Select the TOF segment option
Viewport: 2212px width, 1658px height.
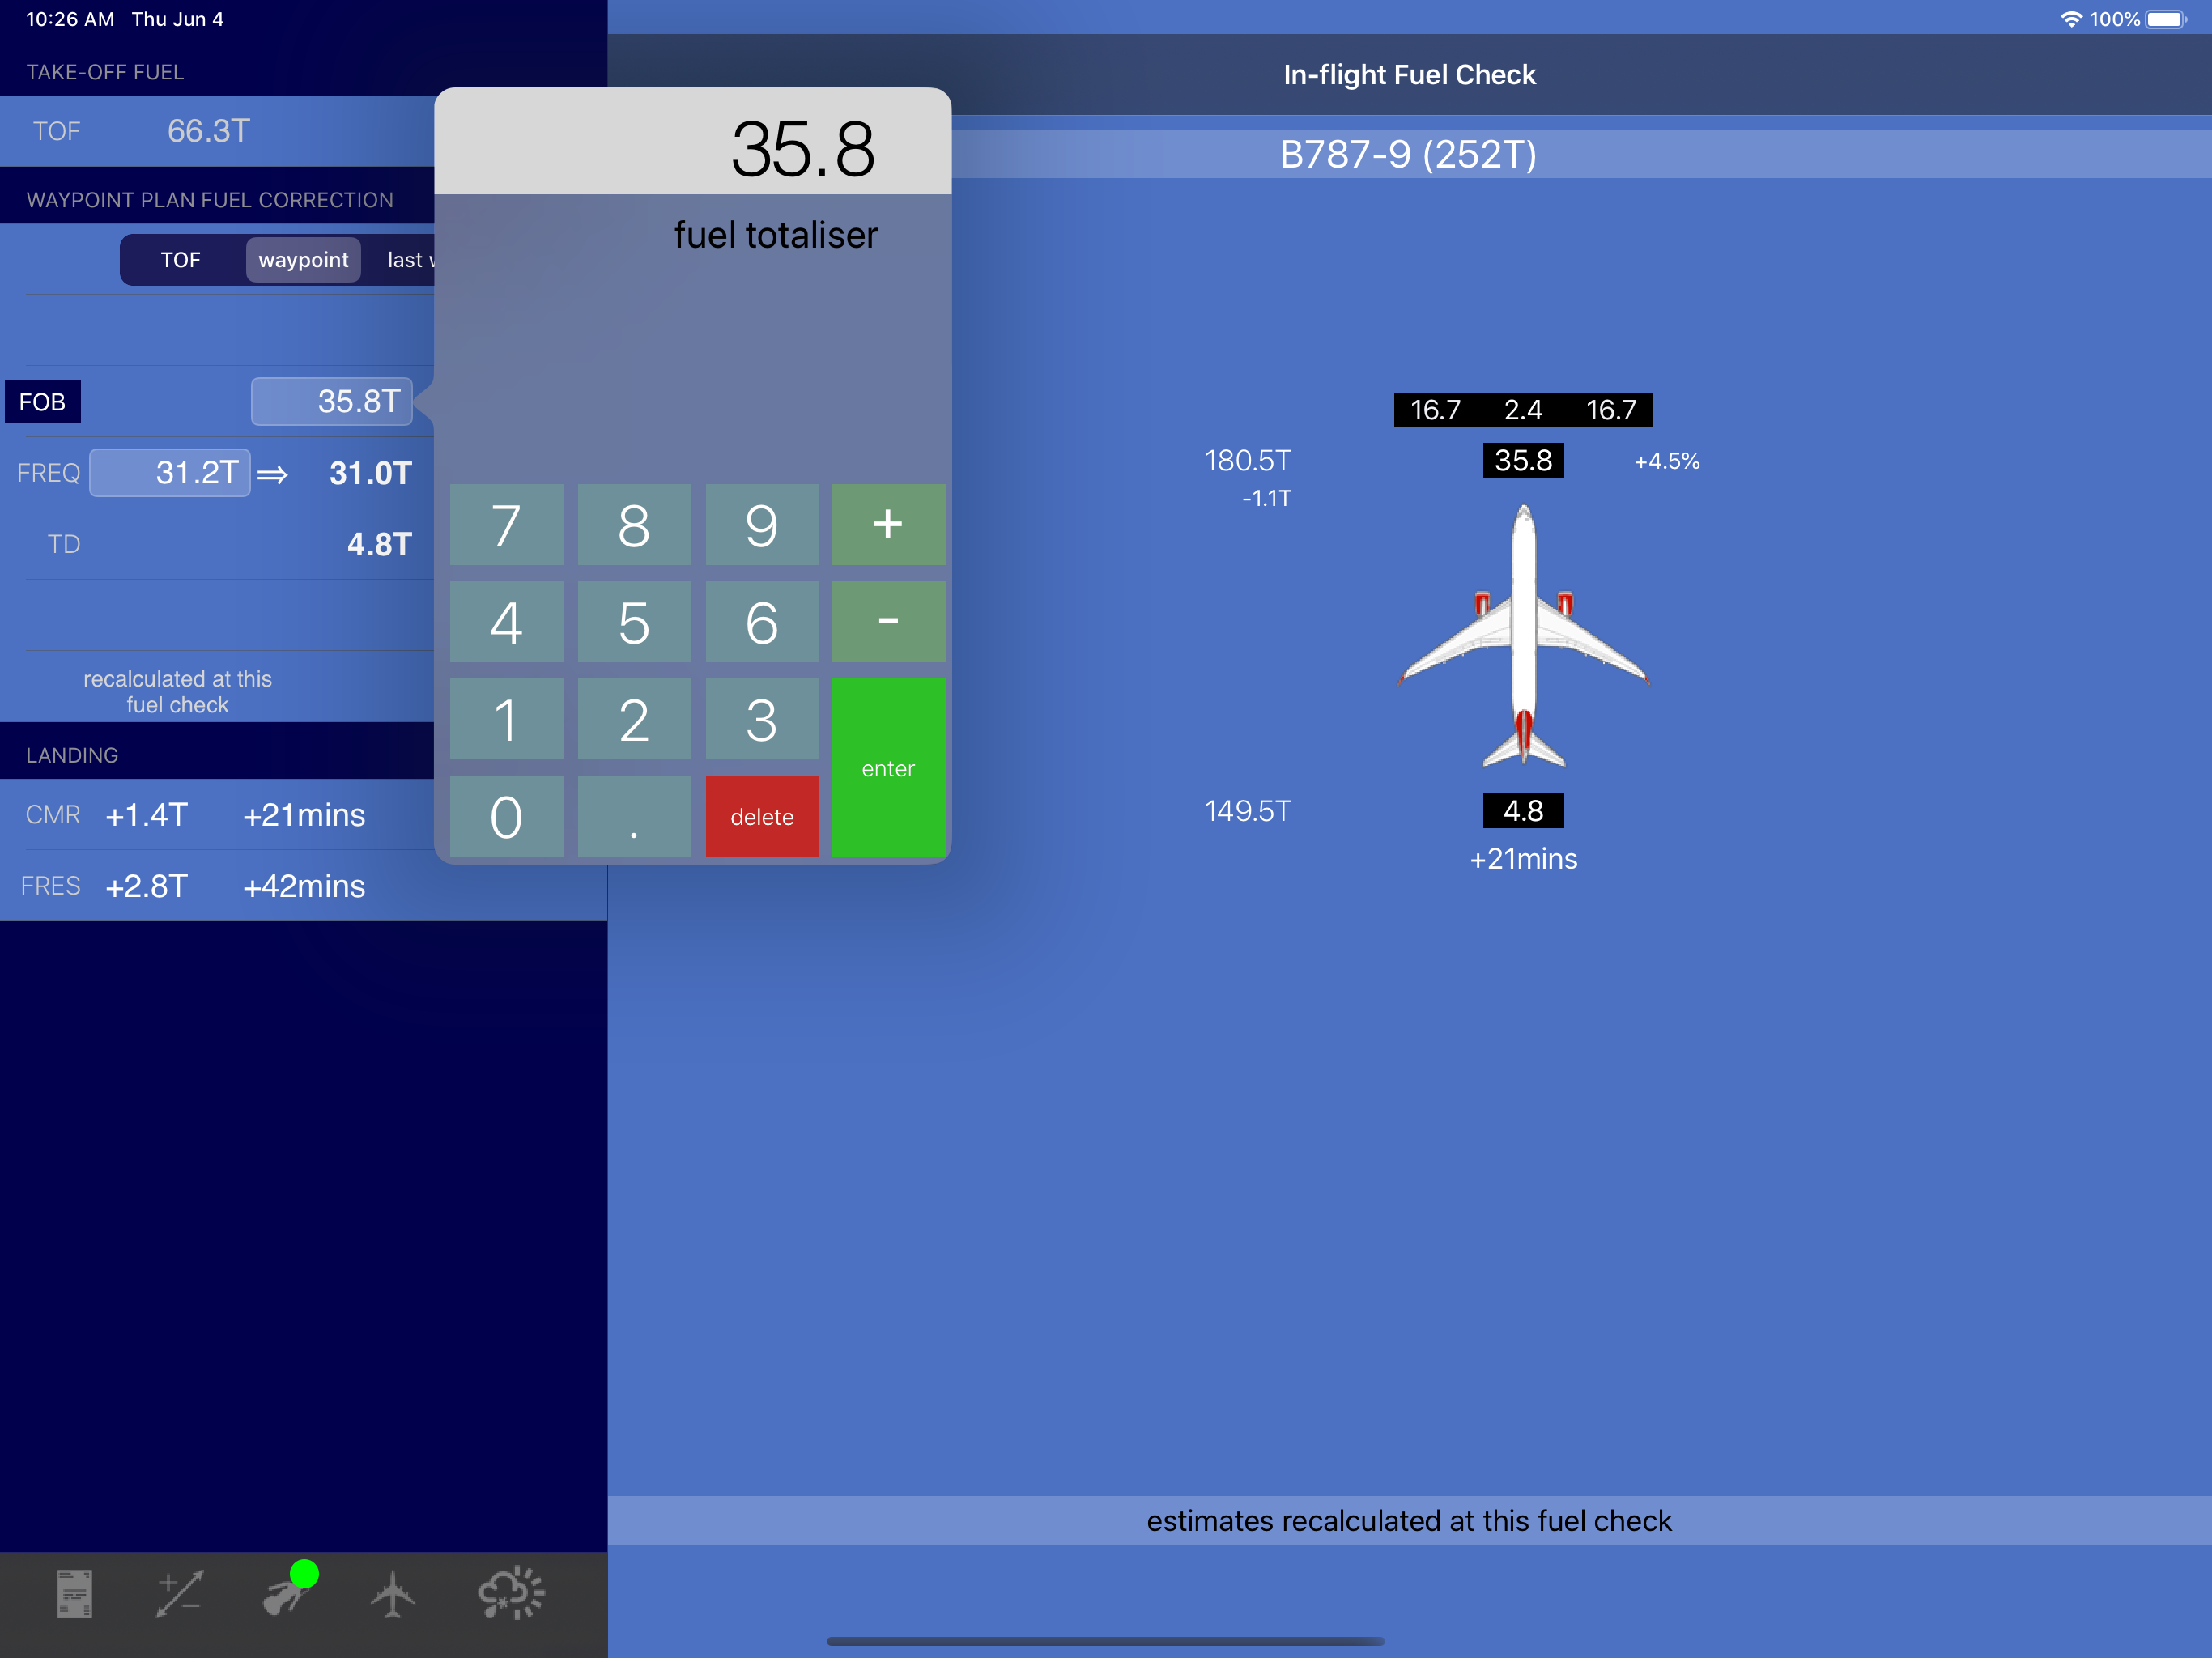click(180, 260)
